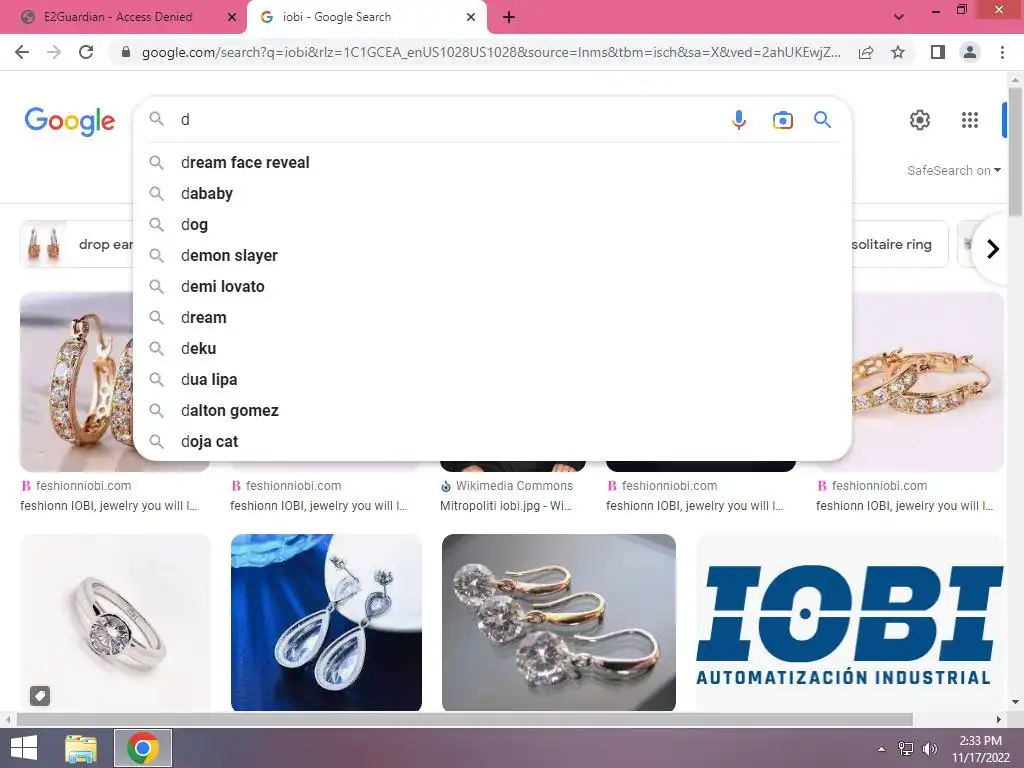Viewport: 1024px width, 768px height.
Task: Open Mitropoliti iobi.jpg result title
Action: [x=506, y=505]
